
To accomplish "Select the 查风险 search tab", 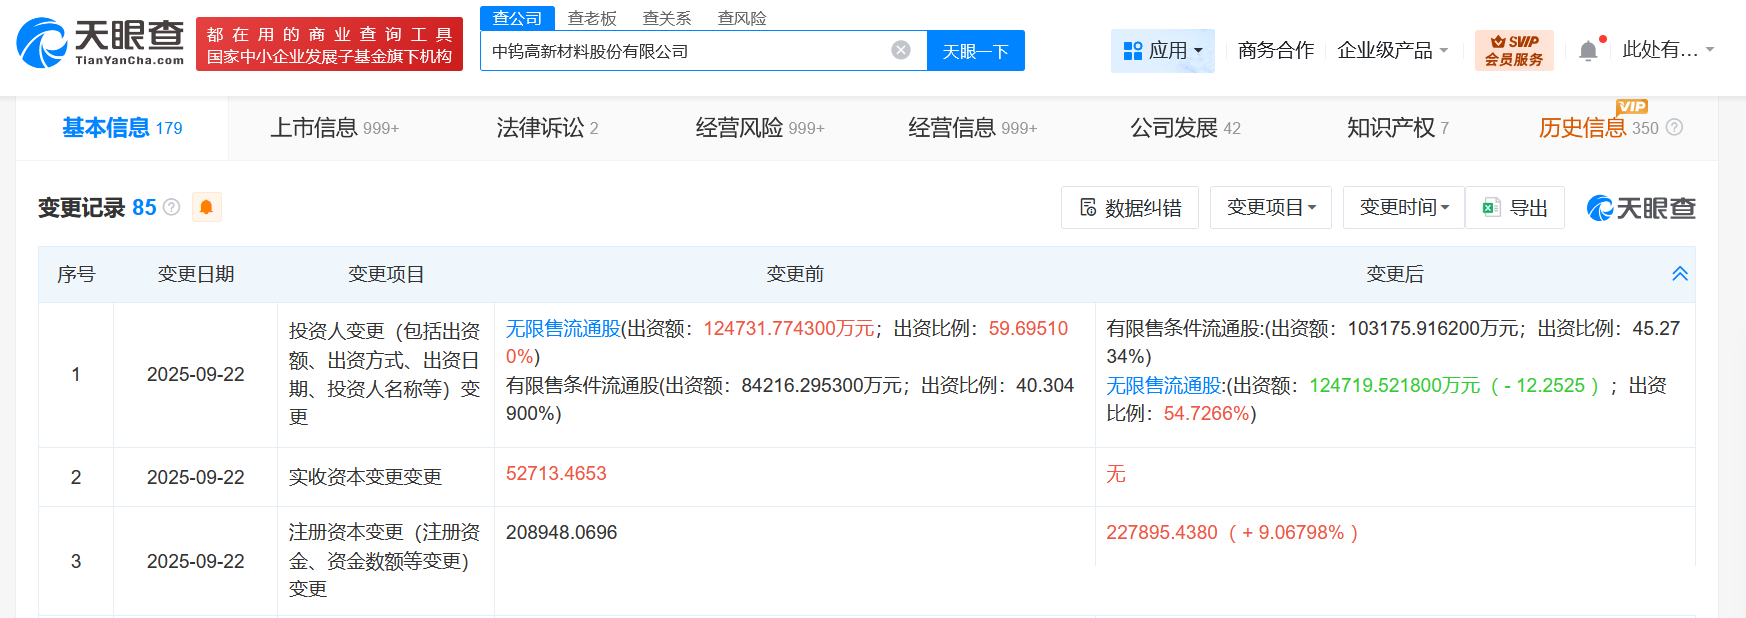I will tap(742, 18).
